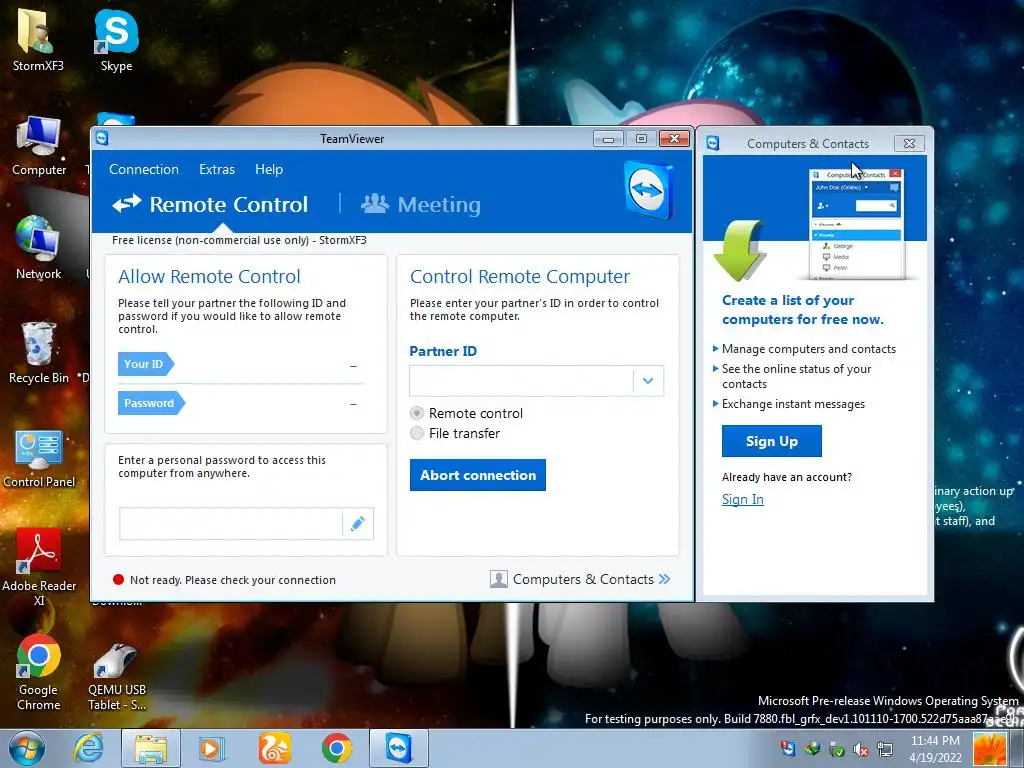Screen dimensions: 1024x768
Task: Click 'Not ready. Please check your connection' status
Action: coord(232,580)
